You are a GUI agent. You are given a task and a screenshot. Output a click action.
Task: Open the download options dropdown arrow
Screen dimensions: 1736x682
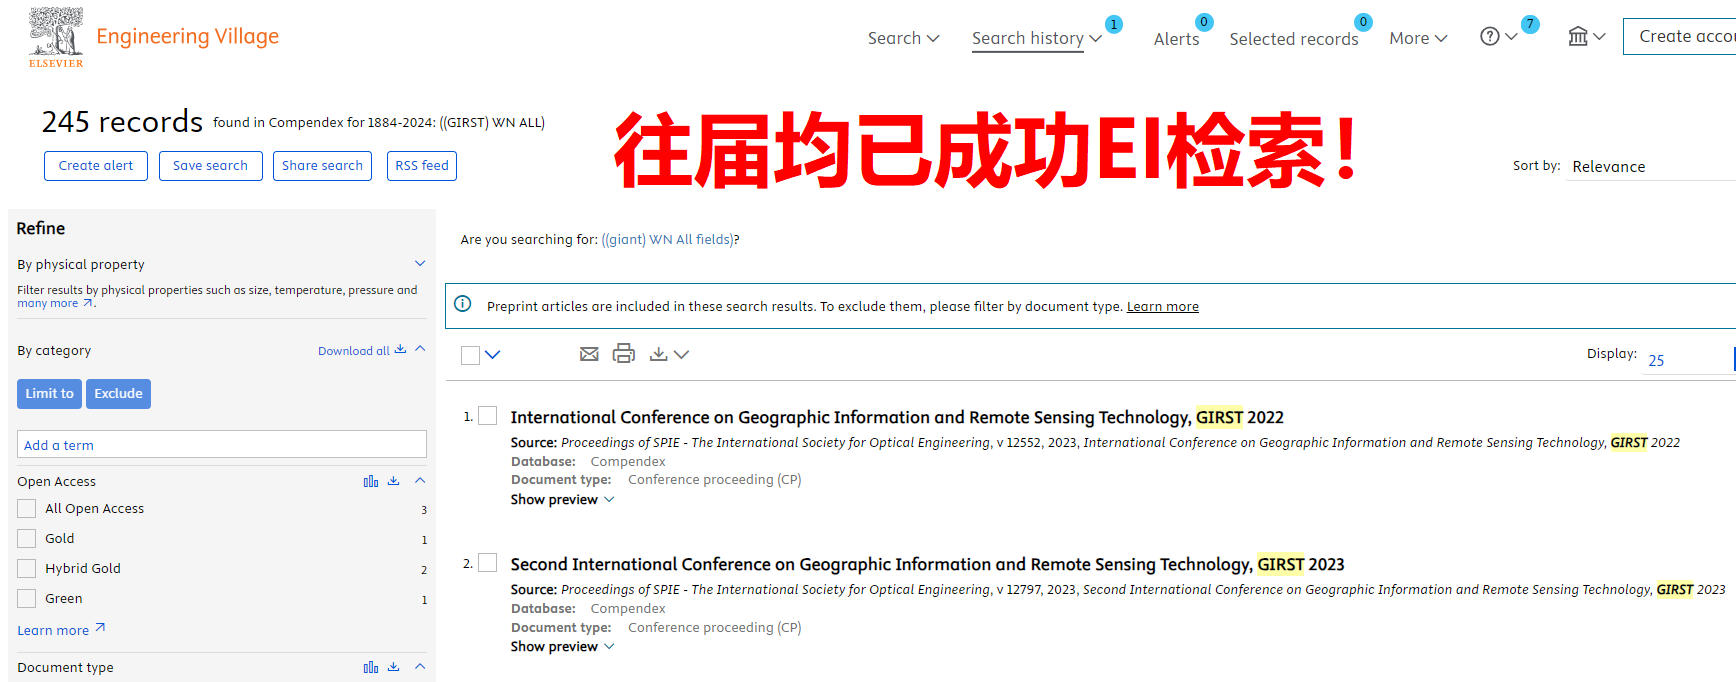pyautogui.click(x=682, y=355)
